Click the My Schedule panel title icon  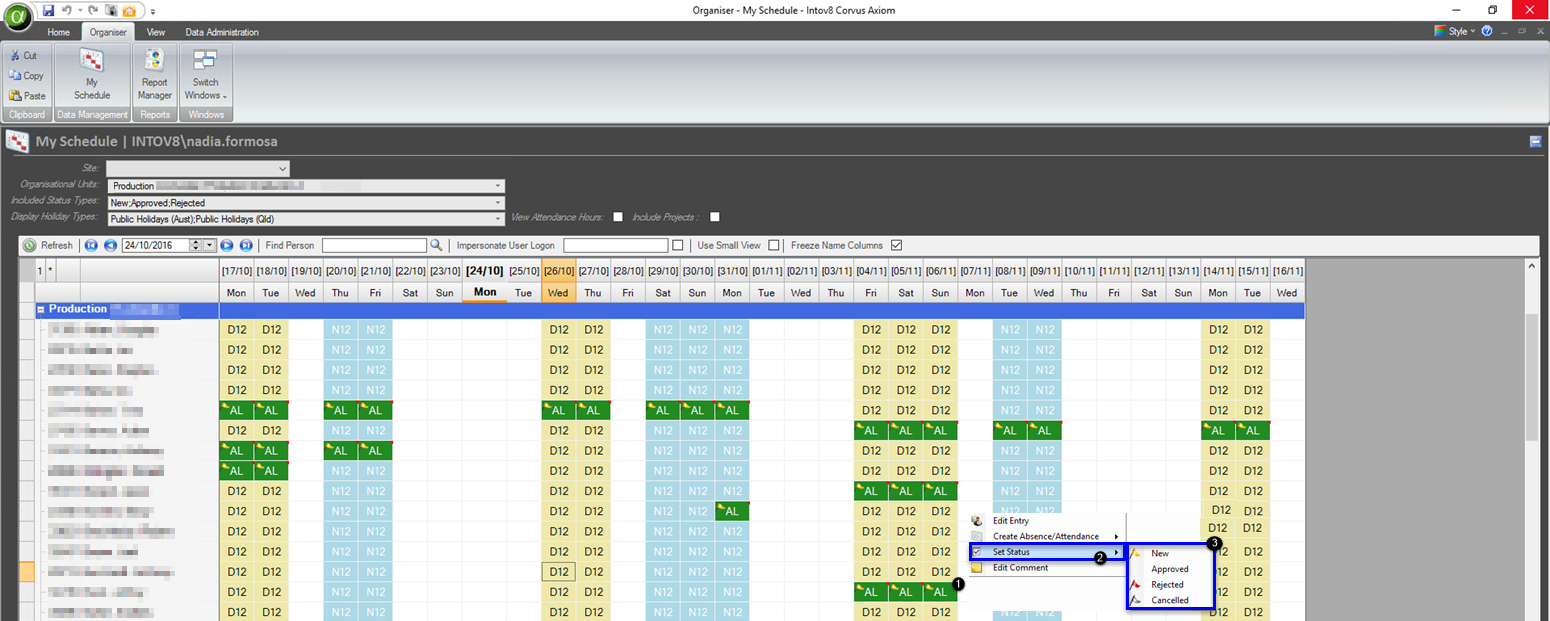click(17, 141)
